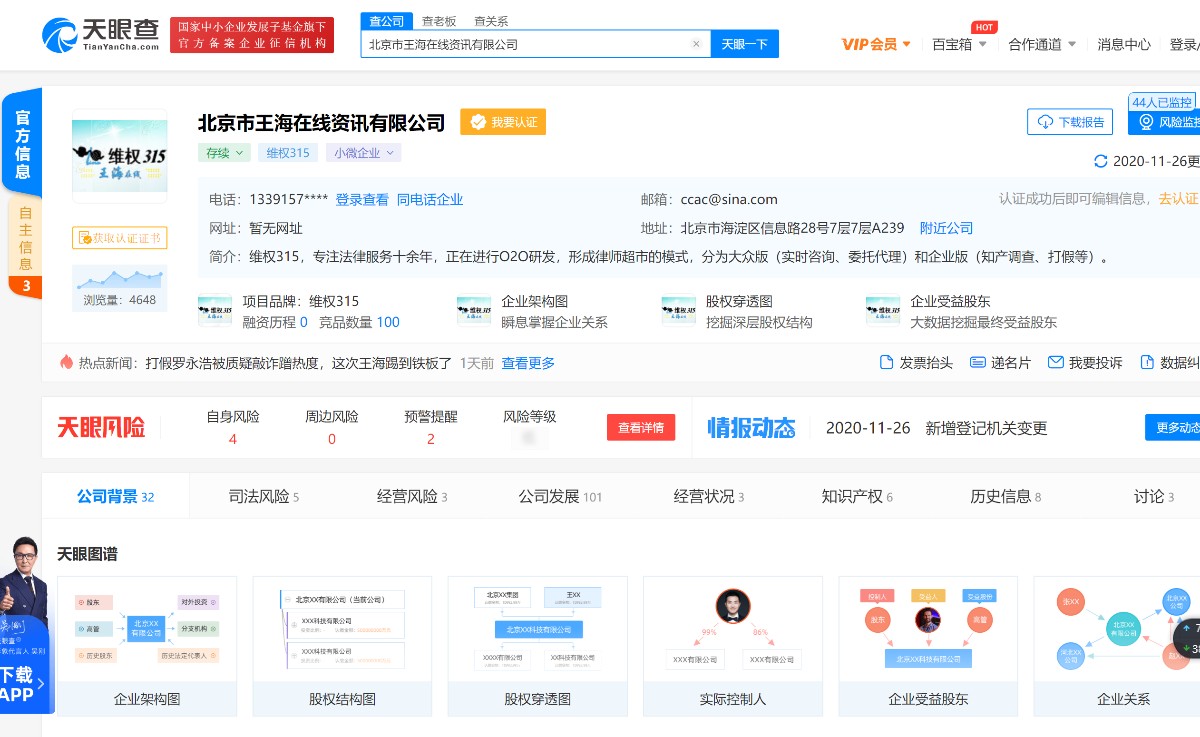
Task: Click 登录查看 to reveal phone
Action: 362,199
